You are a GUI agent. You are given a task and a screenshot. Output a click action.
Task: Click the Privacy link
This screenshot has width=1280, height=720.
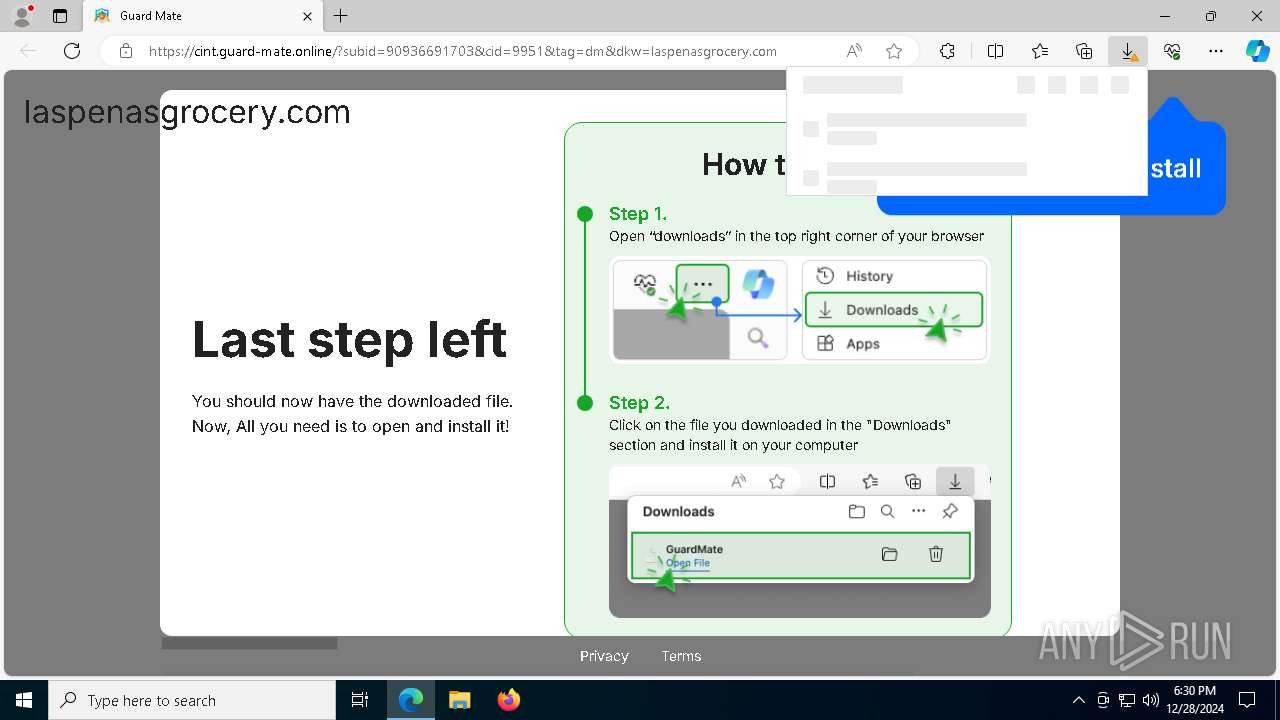point(604,656)
